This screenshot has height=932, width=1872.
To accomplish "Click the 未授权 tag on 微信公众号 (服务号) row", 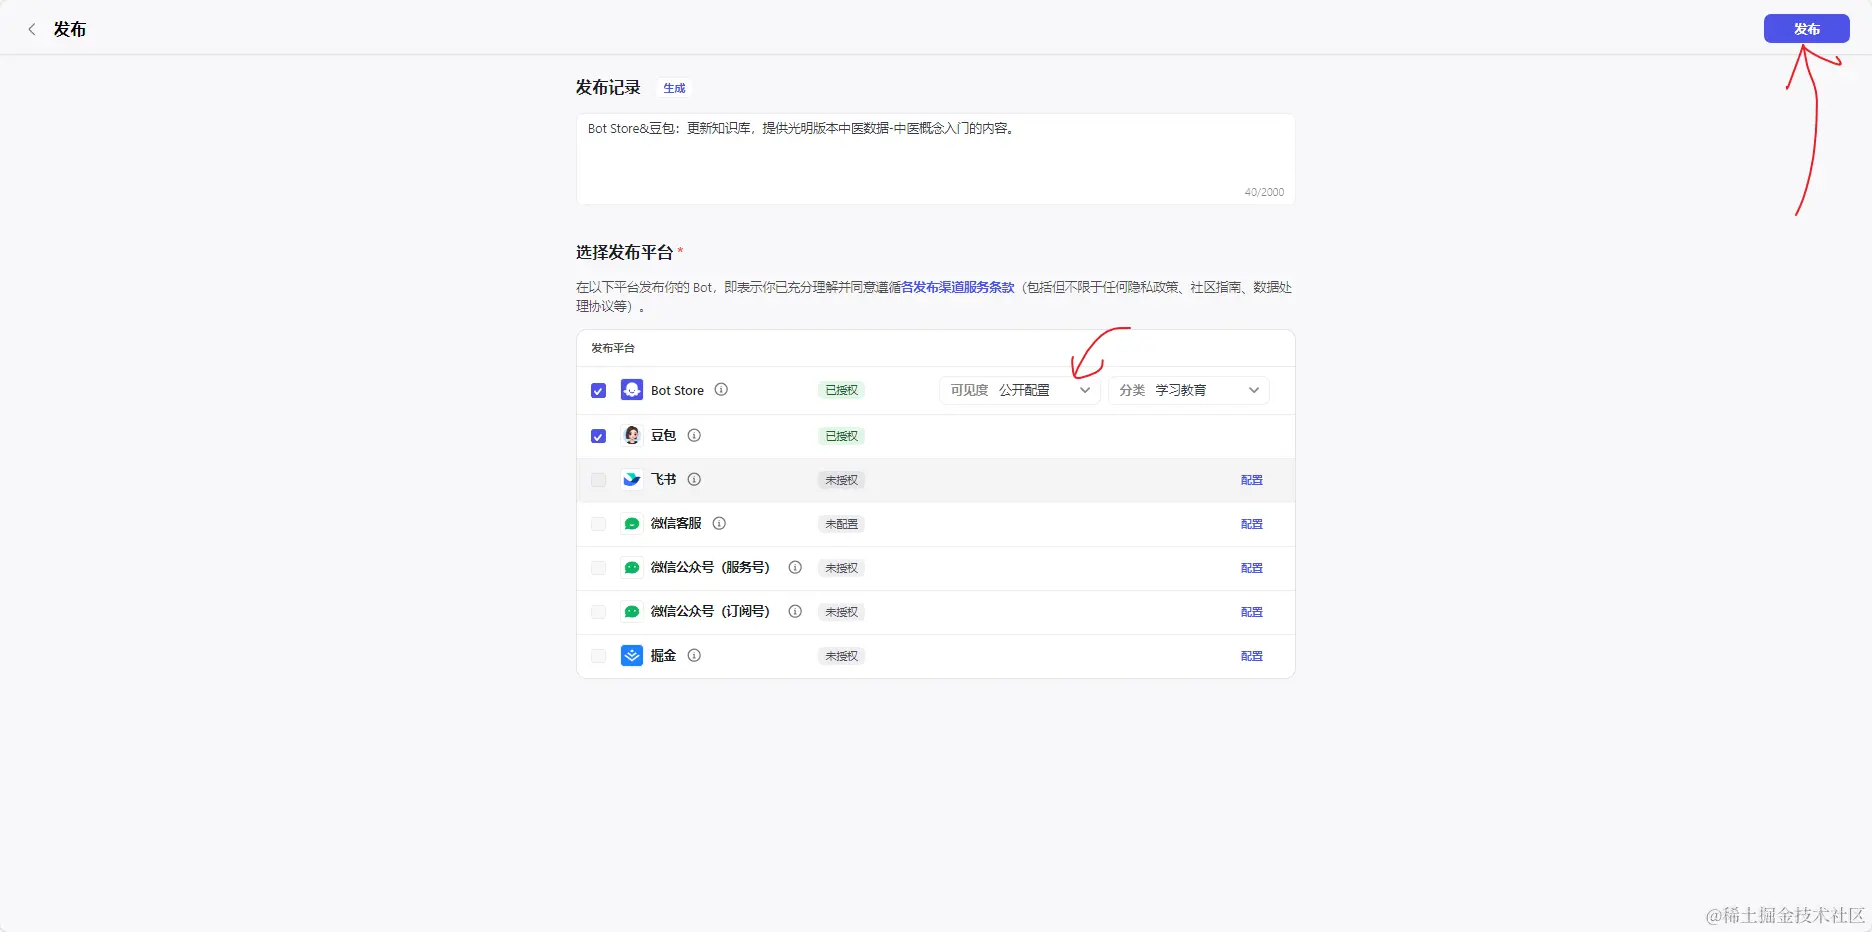I will pyautogui.click(x=841, y=568).
